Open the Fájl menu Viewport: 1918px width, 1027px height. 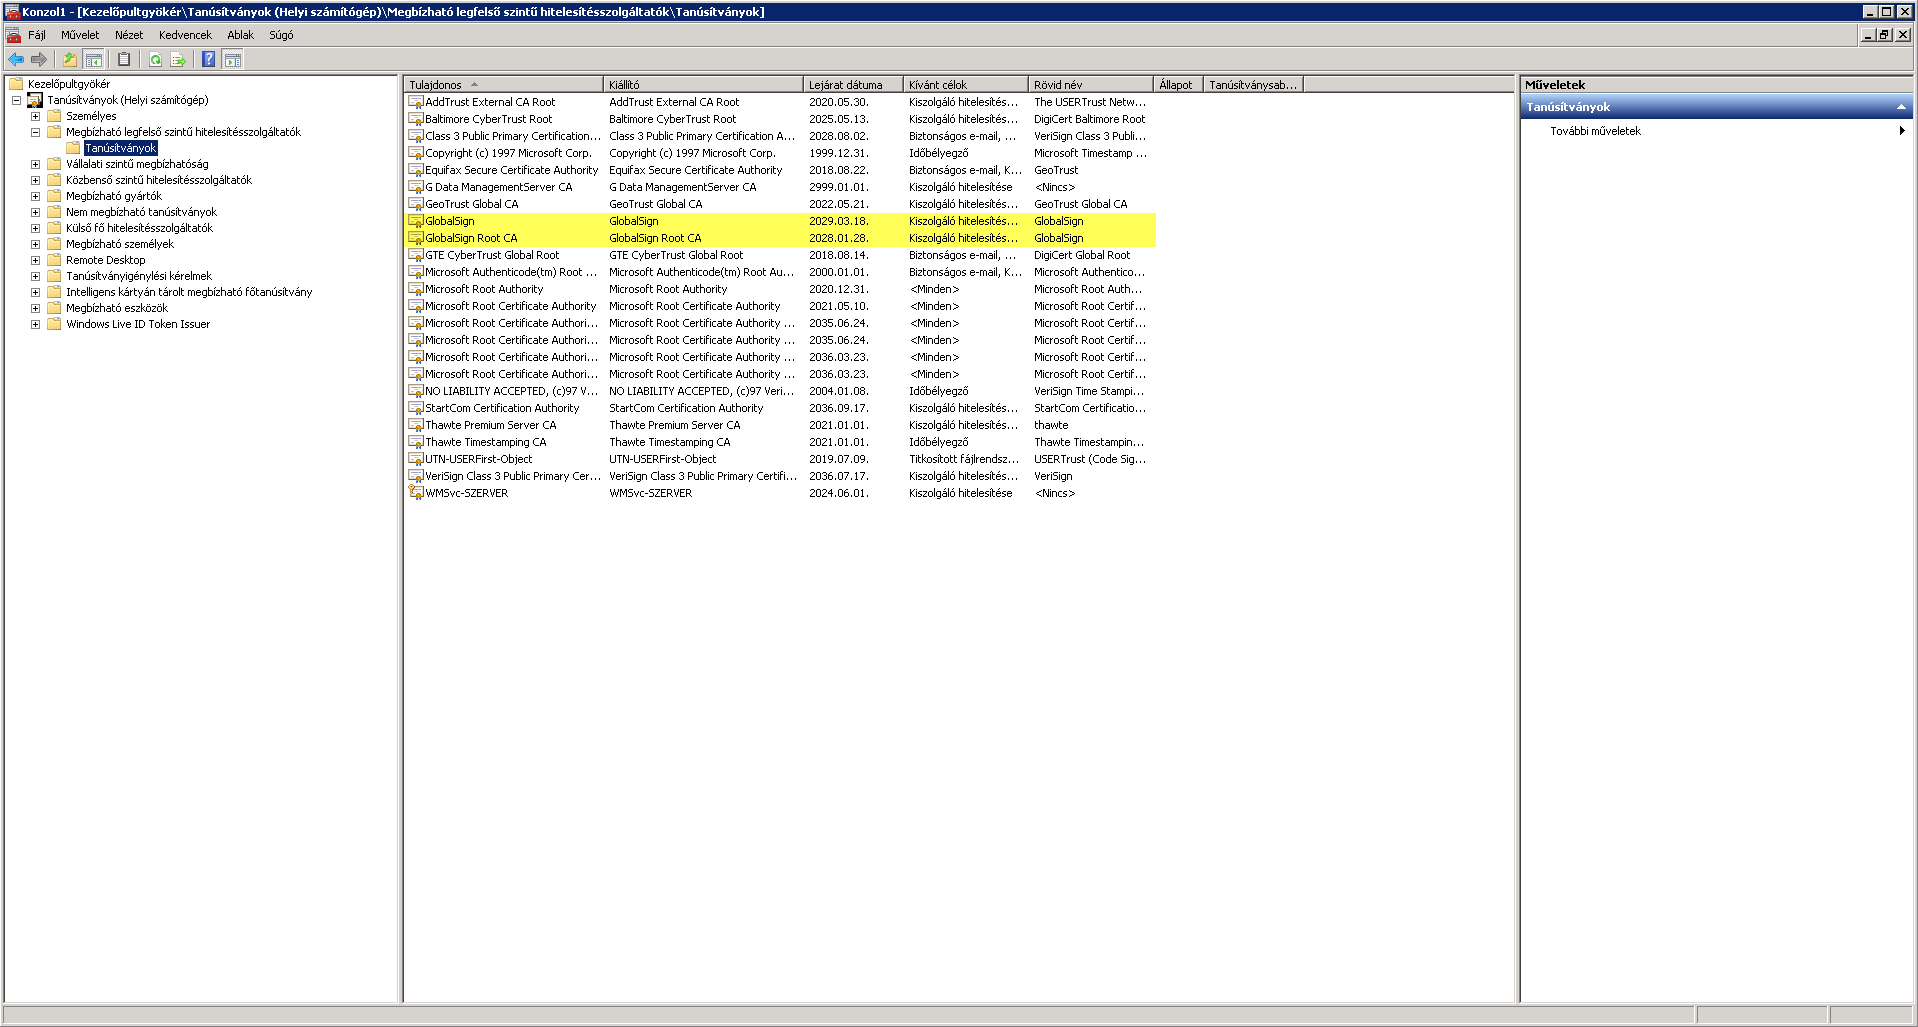tap(37, 35)
